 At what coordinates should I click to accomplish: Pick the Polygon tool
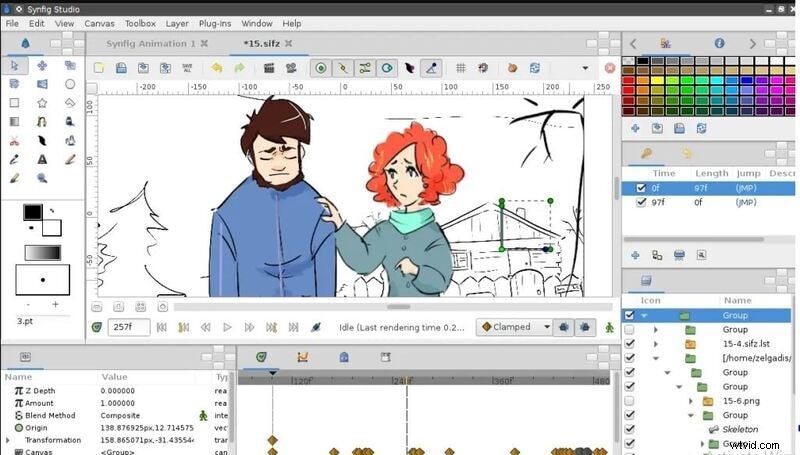pyautogui.click(x=70, y=103)
